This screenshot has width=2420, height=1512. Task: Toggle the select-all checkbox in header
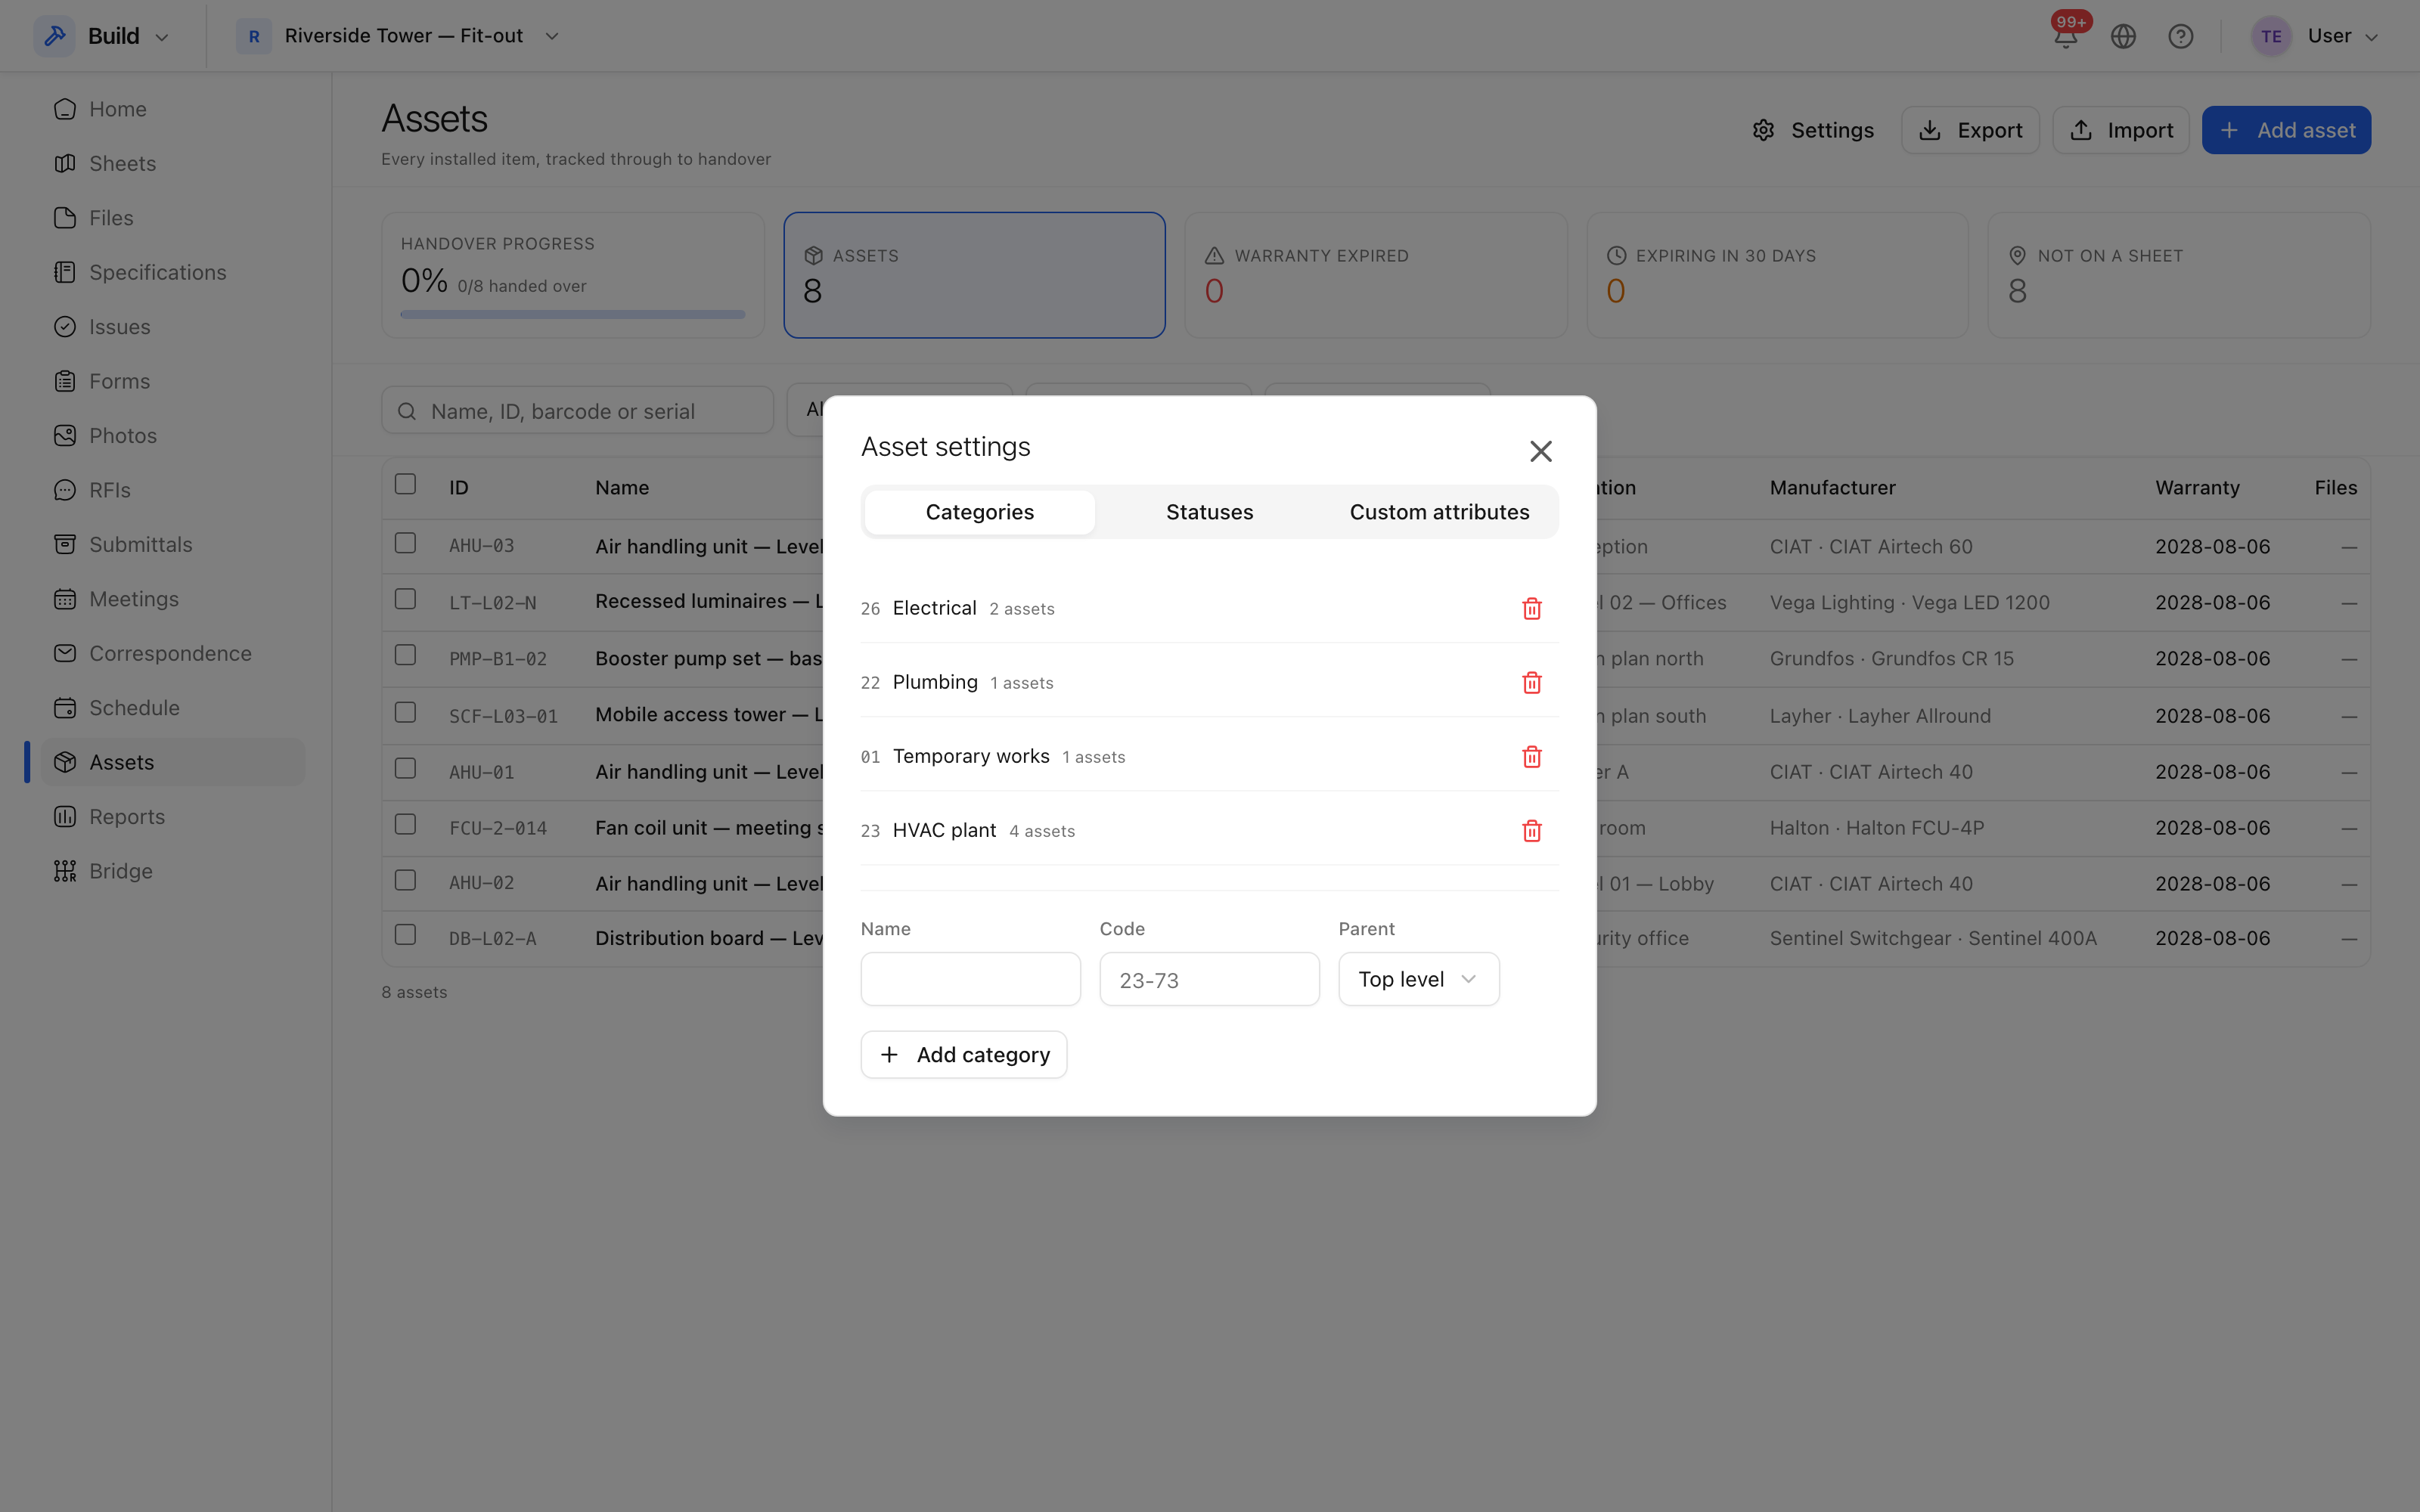(405, 484)
